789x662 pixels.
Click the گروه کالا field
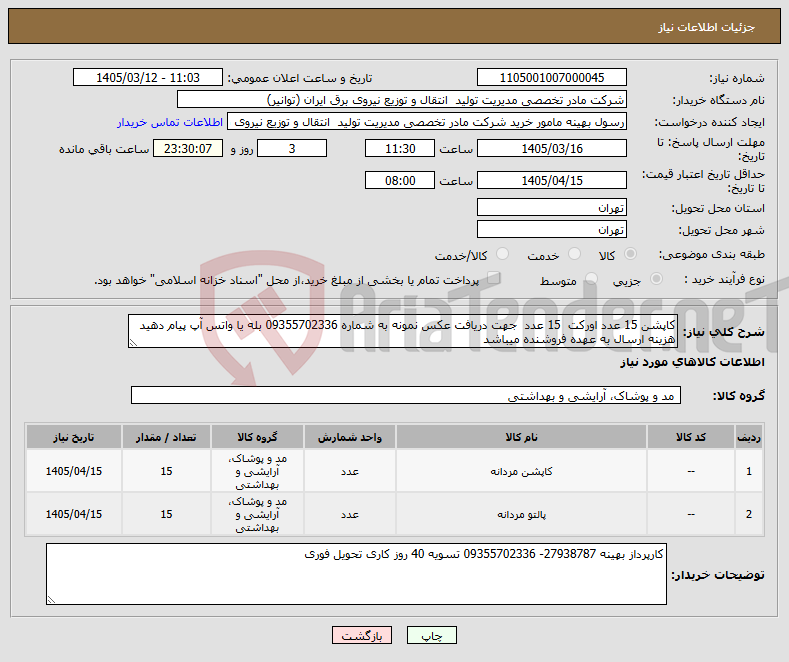(x=406, y=395)
